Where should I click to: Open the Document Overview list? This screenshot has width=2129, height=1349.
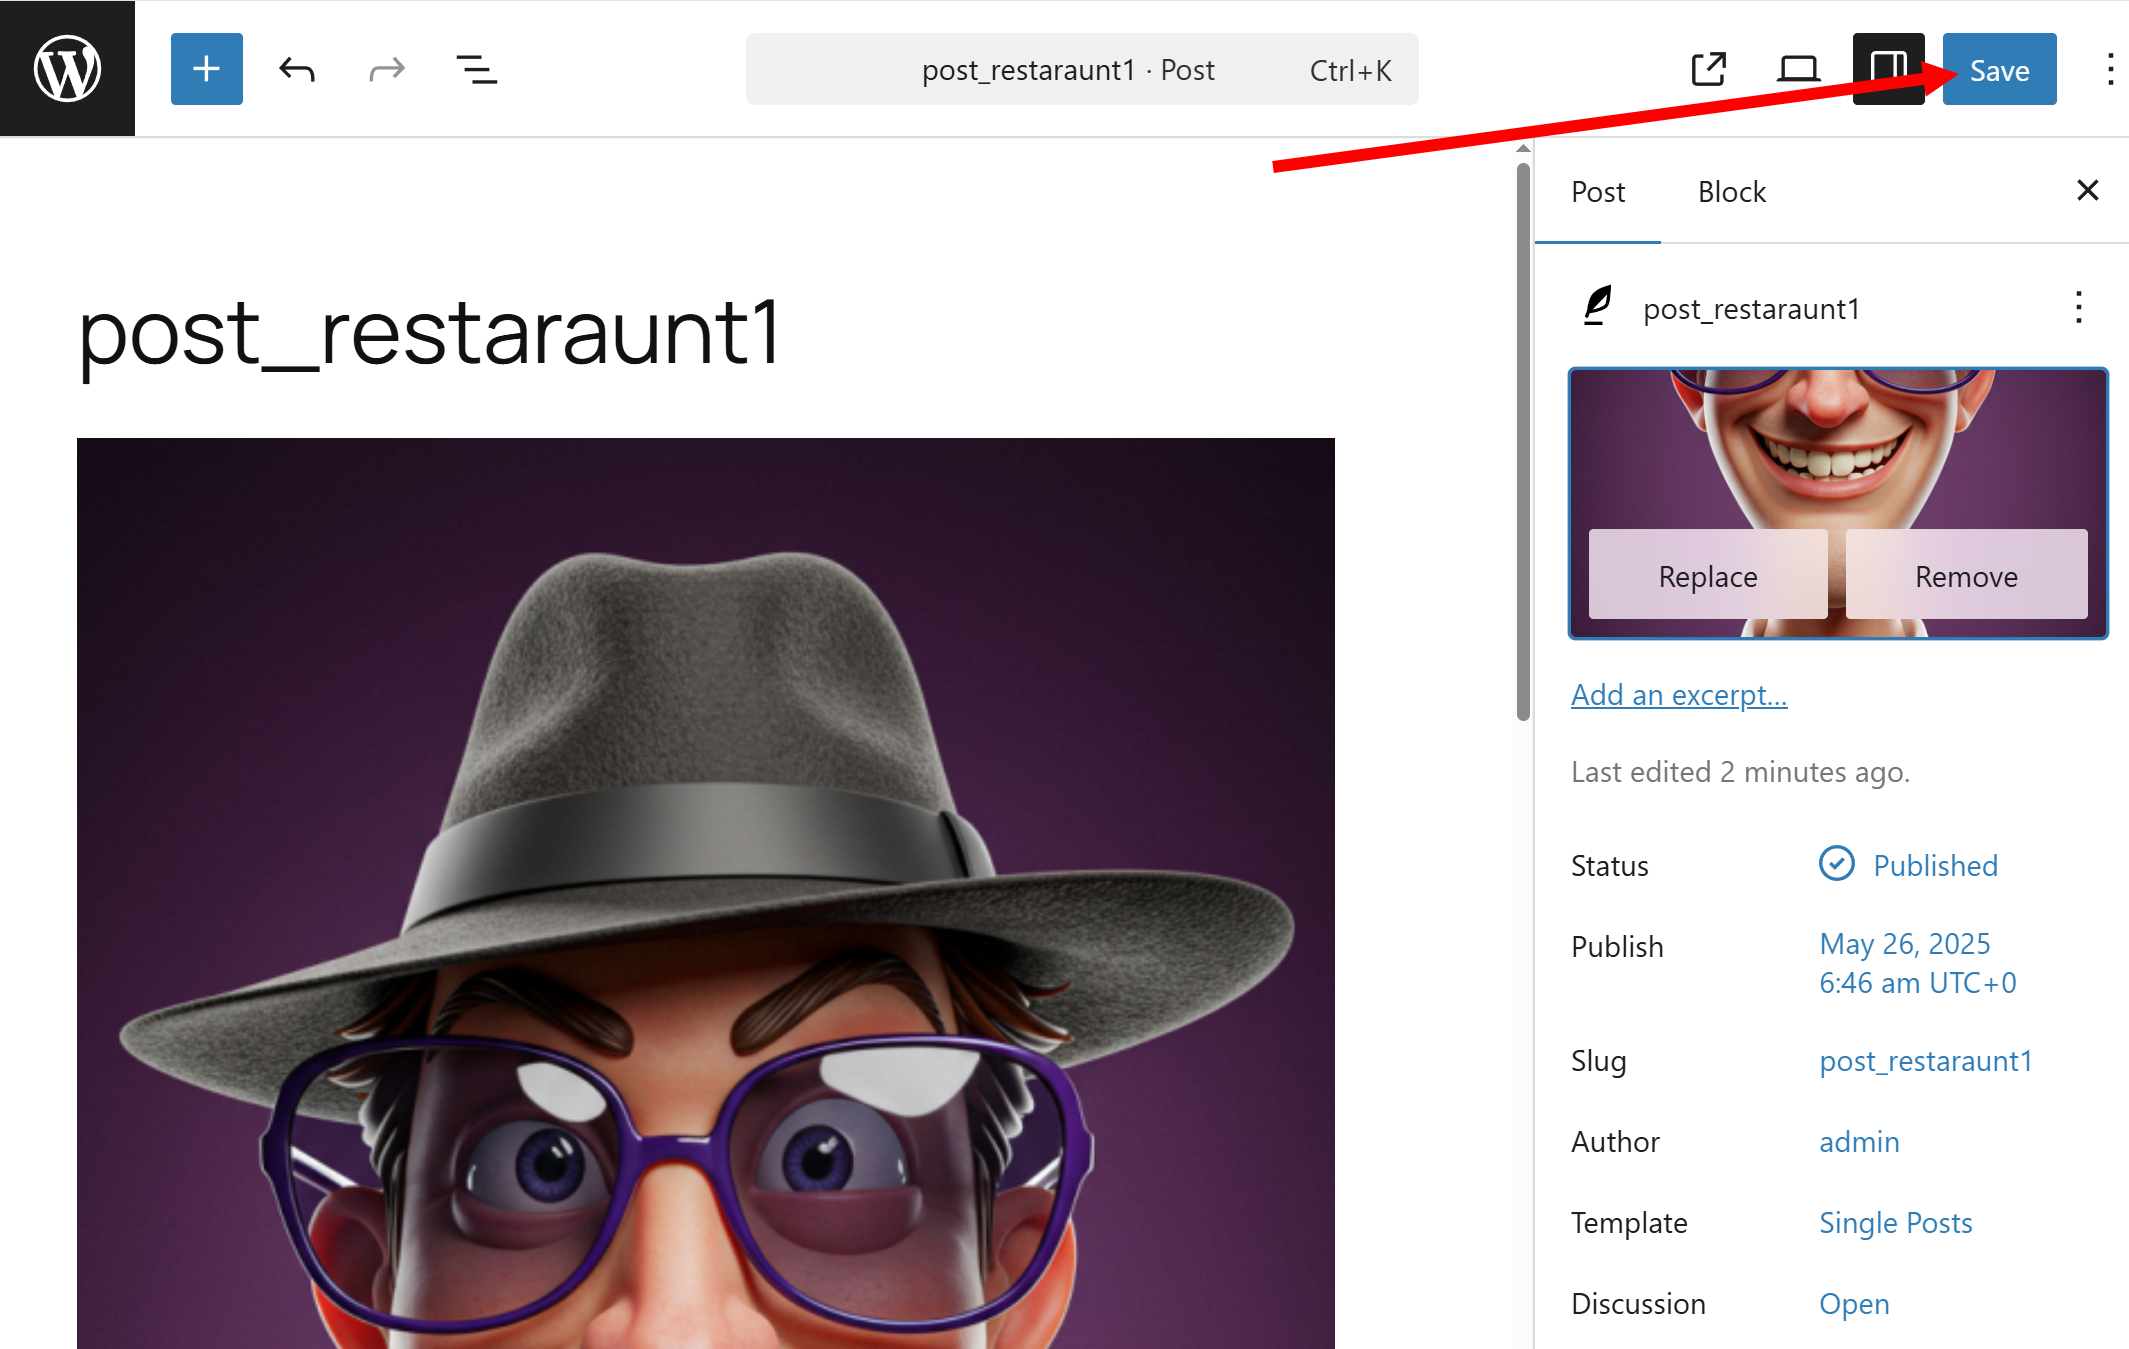pos(476,69)
